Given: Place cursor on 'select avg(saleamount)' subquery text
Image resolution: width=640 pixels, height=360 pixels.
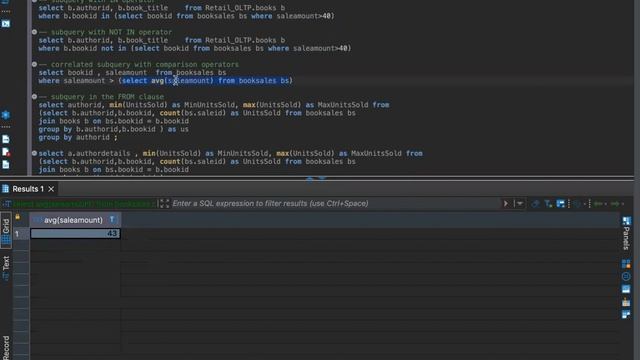Looking at the screenshot, I should 167,80.
